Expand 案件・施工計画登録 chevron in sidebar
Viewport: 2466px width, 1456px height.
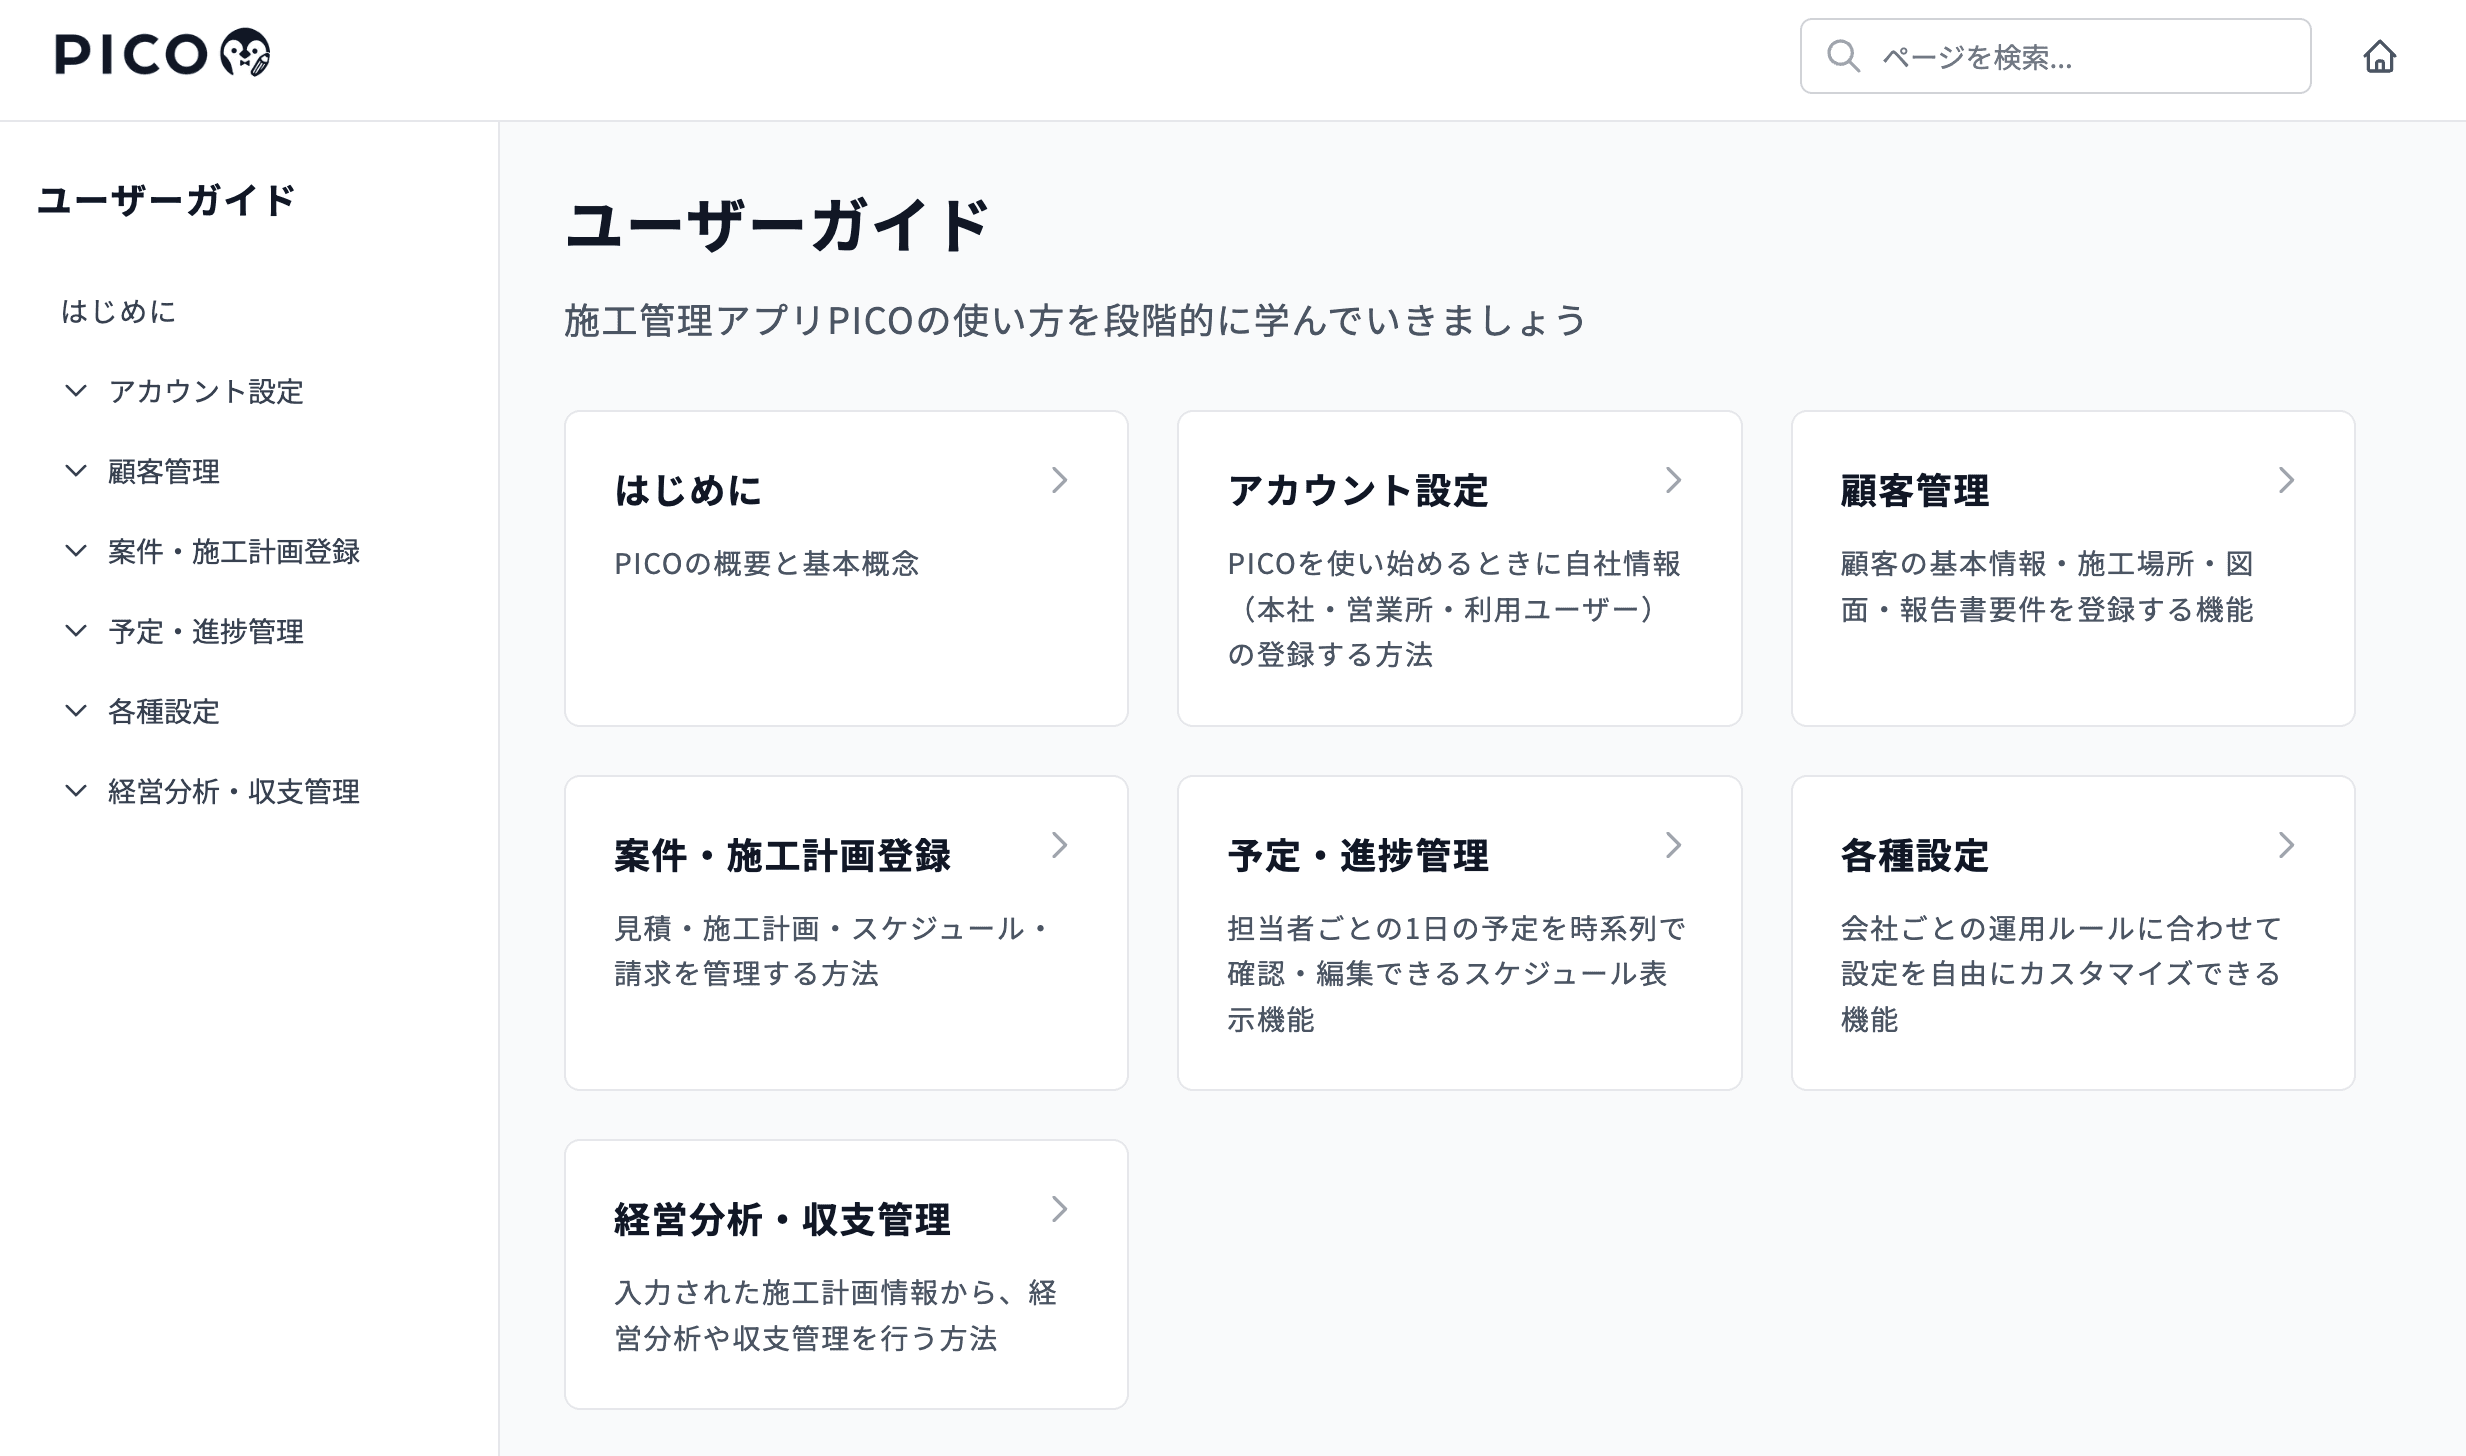76,551
